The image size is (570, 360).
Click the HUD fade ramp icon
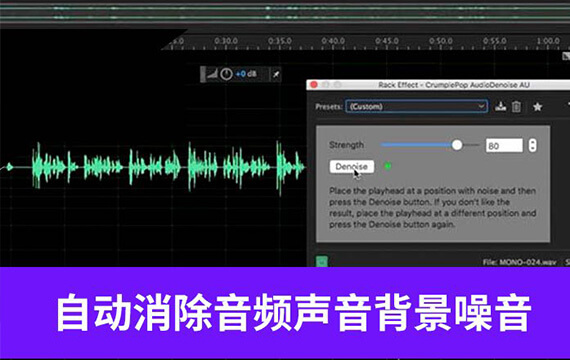click(212, 74)
